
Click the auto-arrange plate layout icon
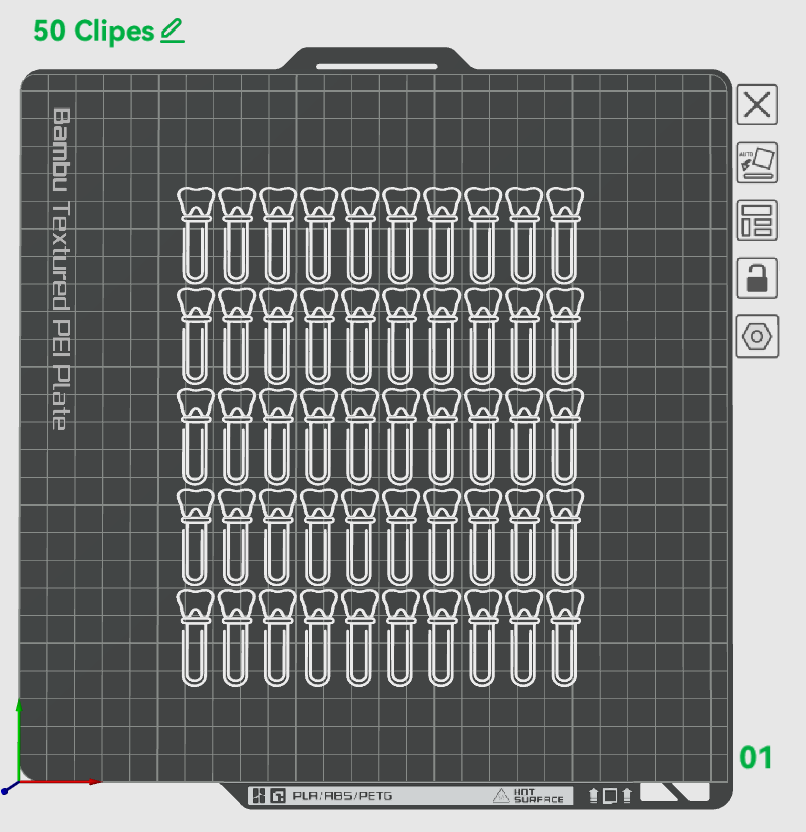coord(757,220)
